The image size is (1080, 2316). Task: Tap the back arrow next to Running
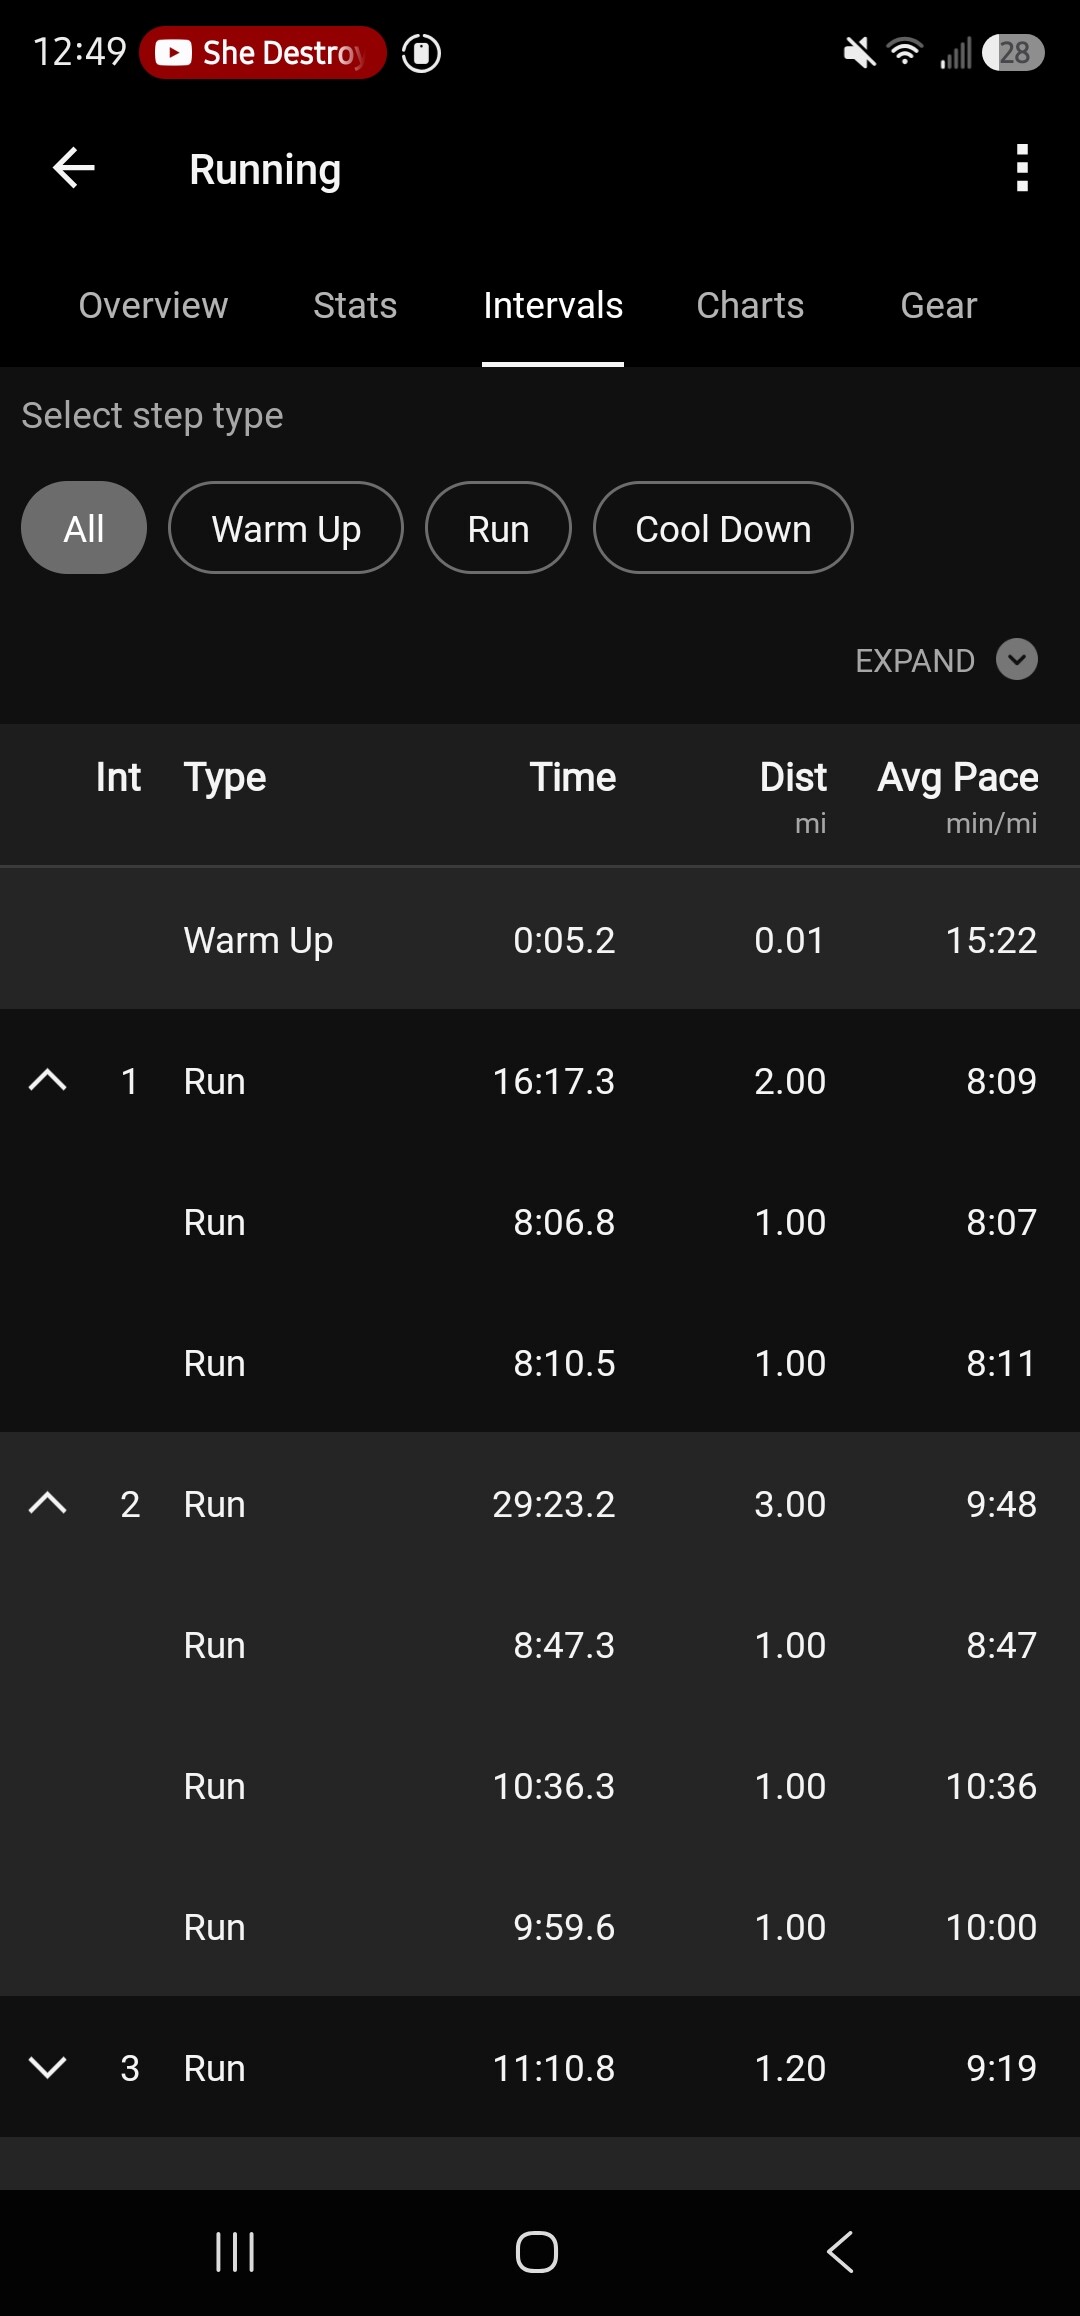click(x=74, y=168)
